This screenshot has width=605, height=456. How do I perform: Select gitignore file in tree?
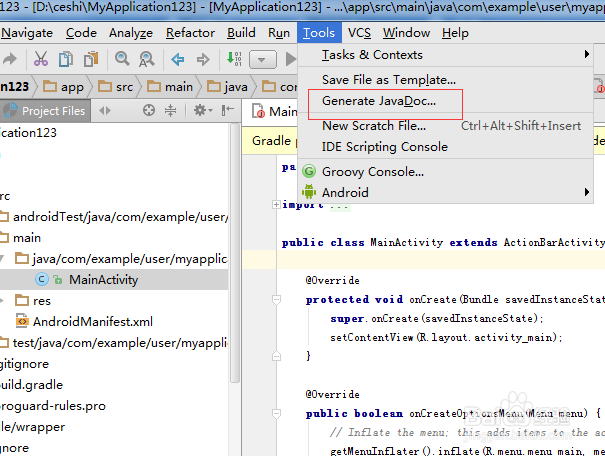pos(24,364)
